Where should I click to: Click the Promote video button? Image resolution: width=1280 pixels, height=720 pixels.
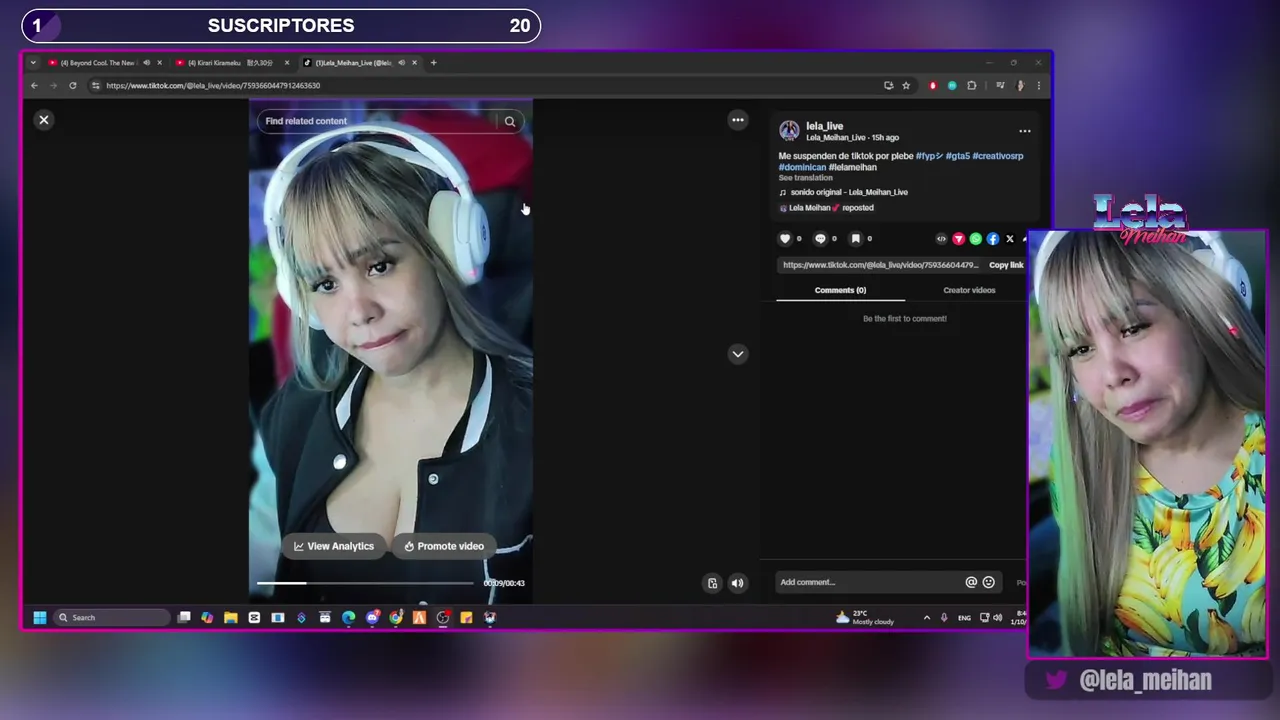(444, 546)
